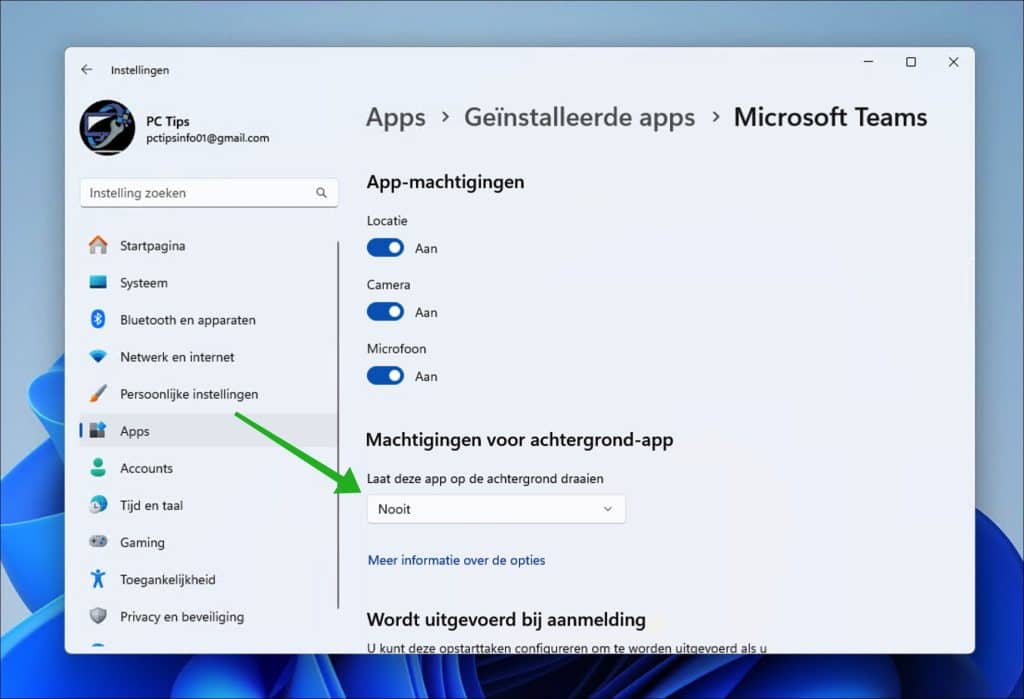Click the Apps sidebar icon
The image size is (1024, 699).
(x=98, y=431)
